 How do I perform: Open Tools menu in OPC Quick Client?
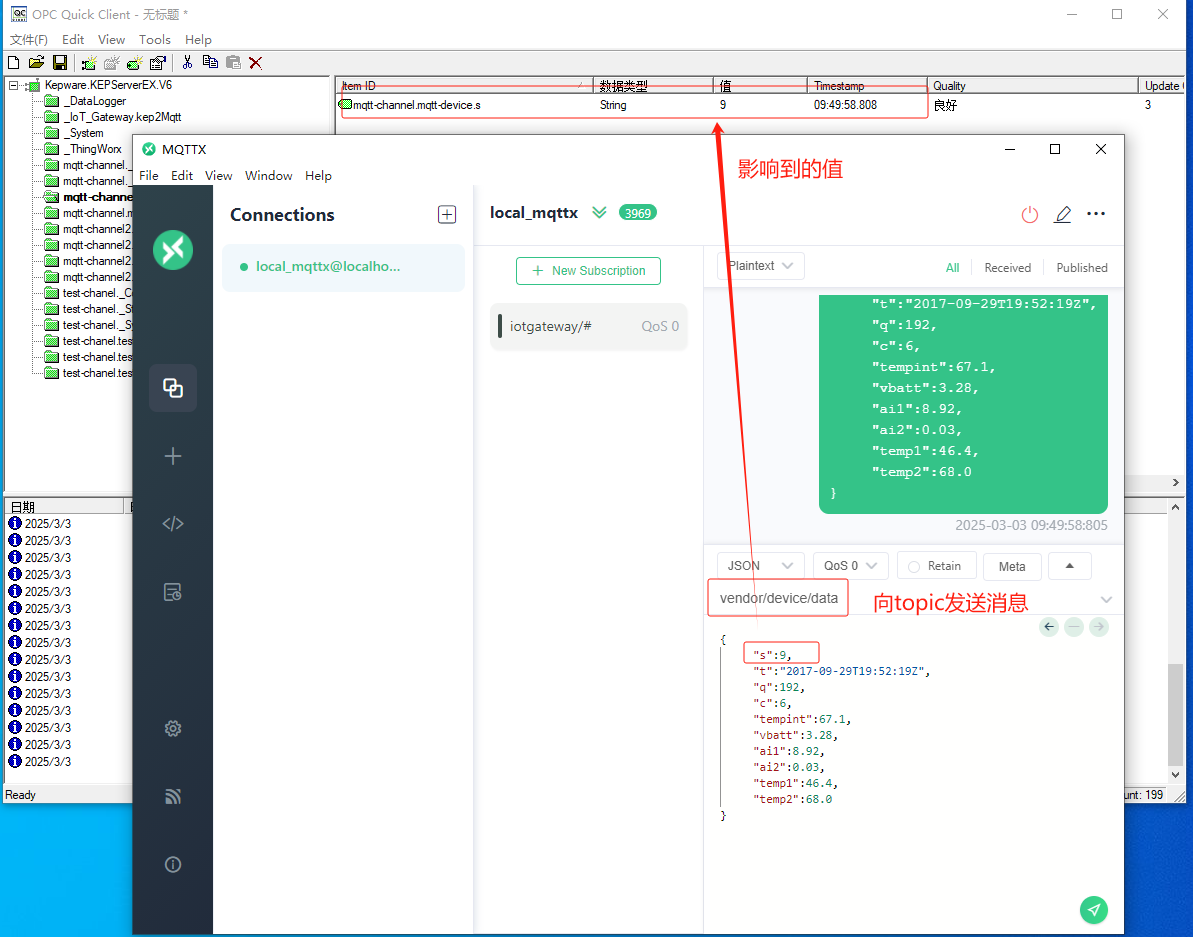point(154,40)
